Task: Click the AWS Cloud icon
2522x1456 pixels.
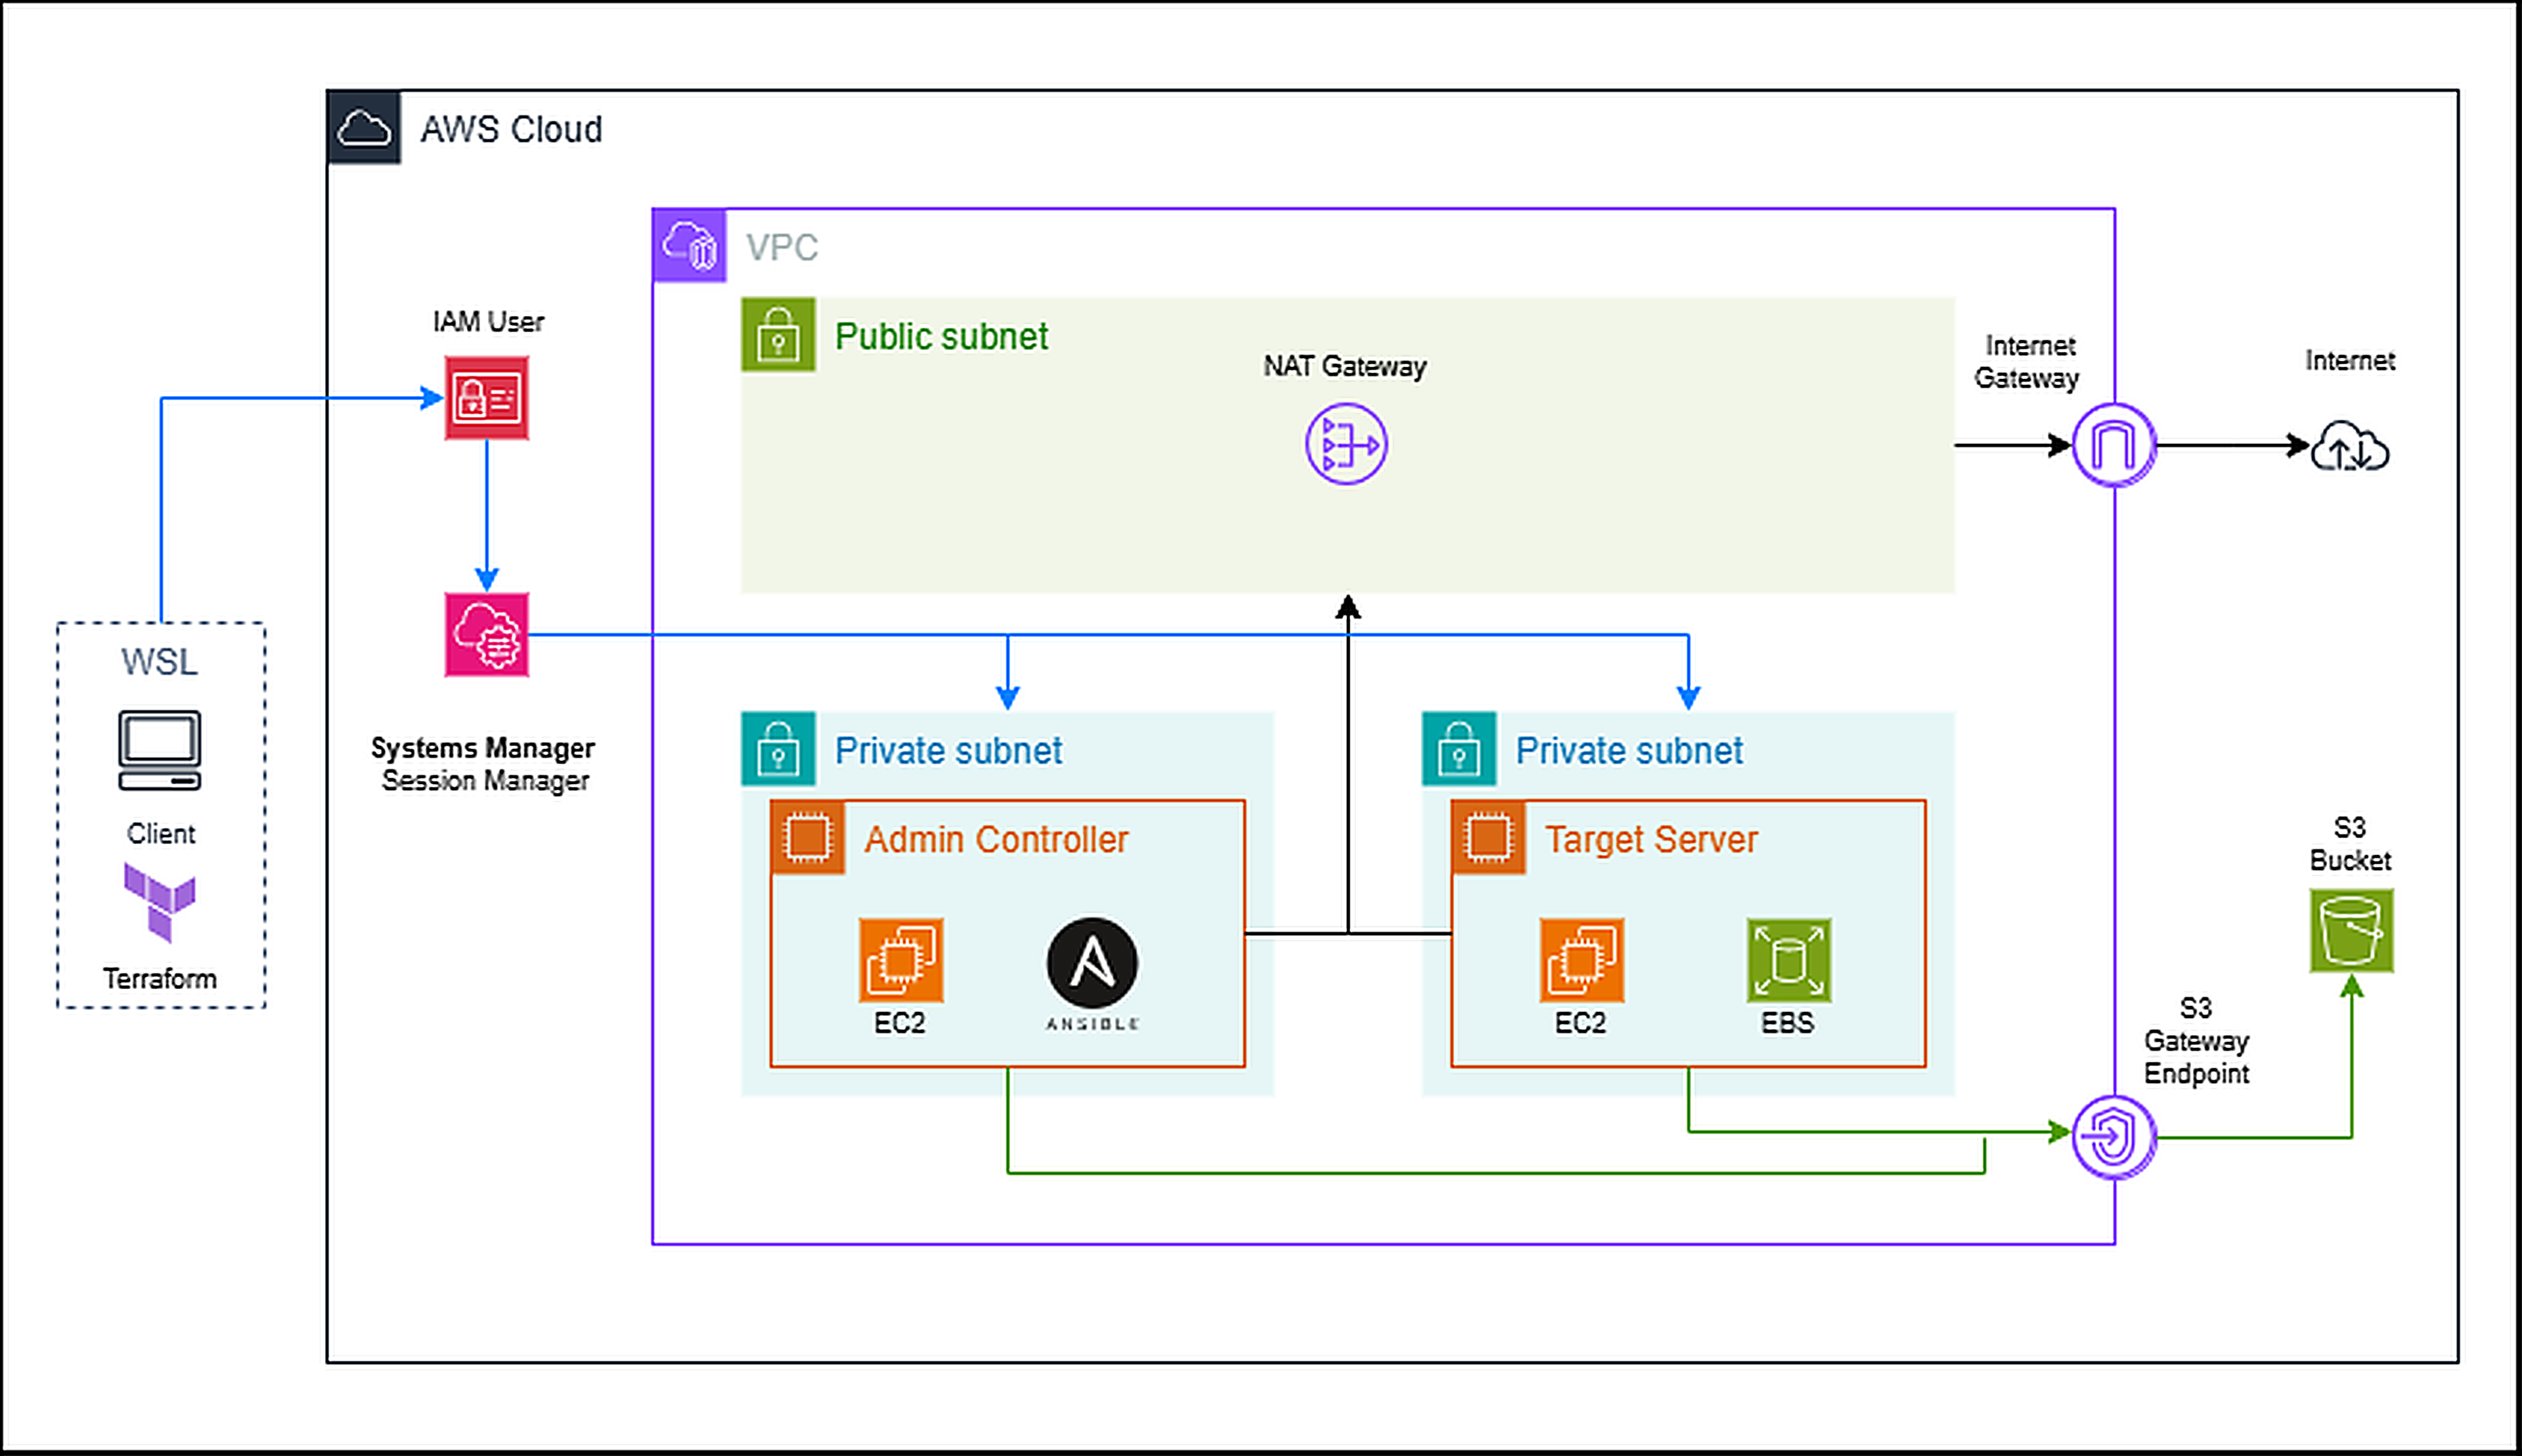Action: tap(364, 128)
